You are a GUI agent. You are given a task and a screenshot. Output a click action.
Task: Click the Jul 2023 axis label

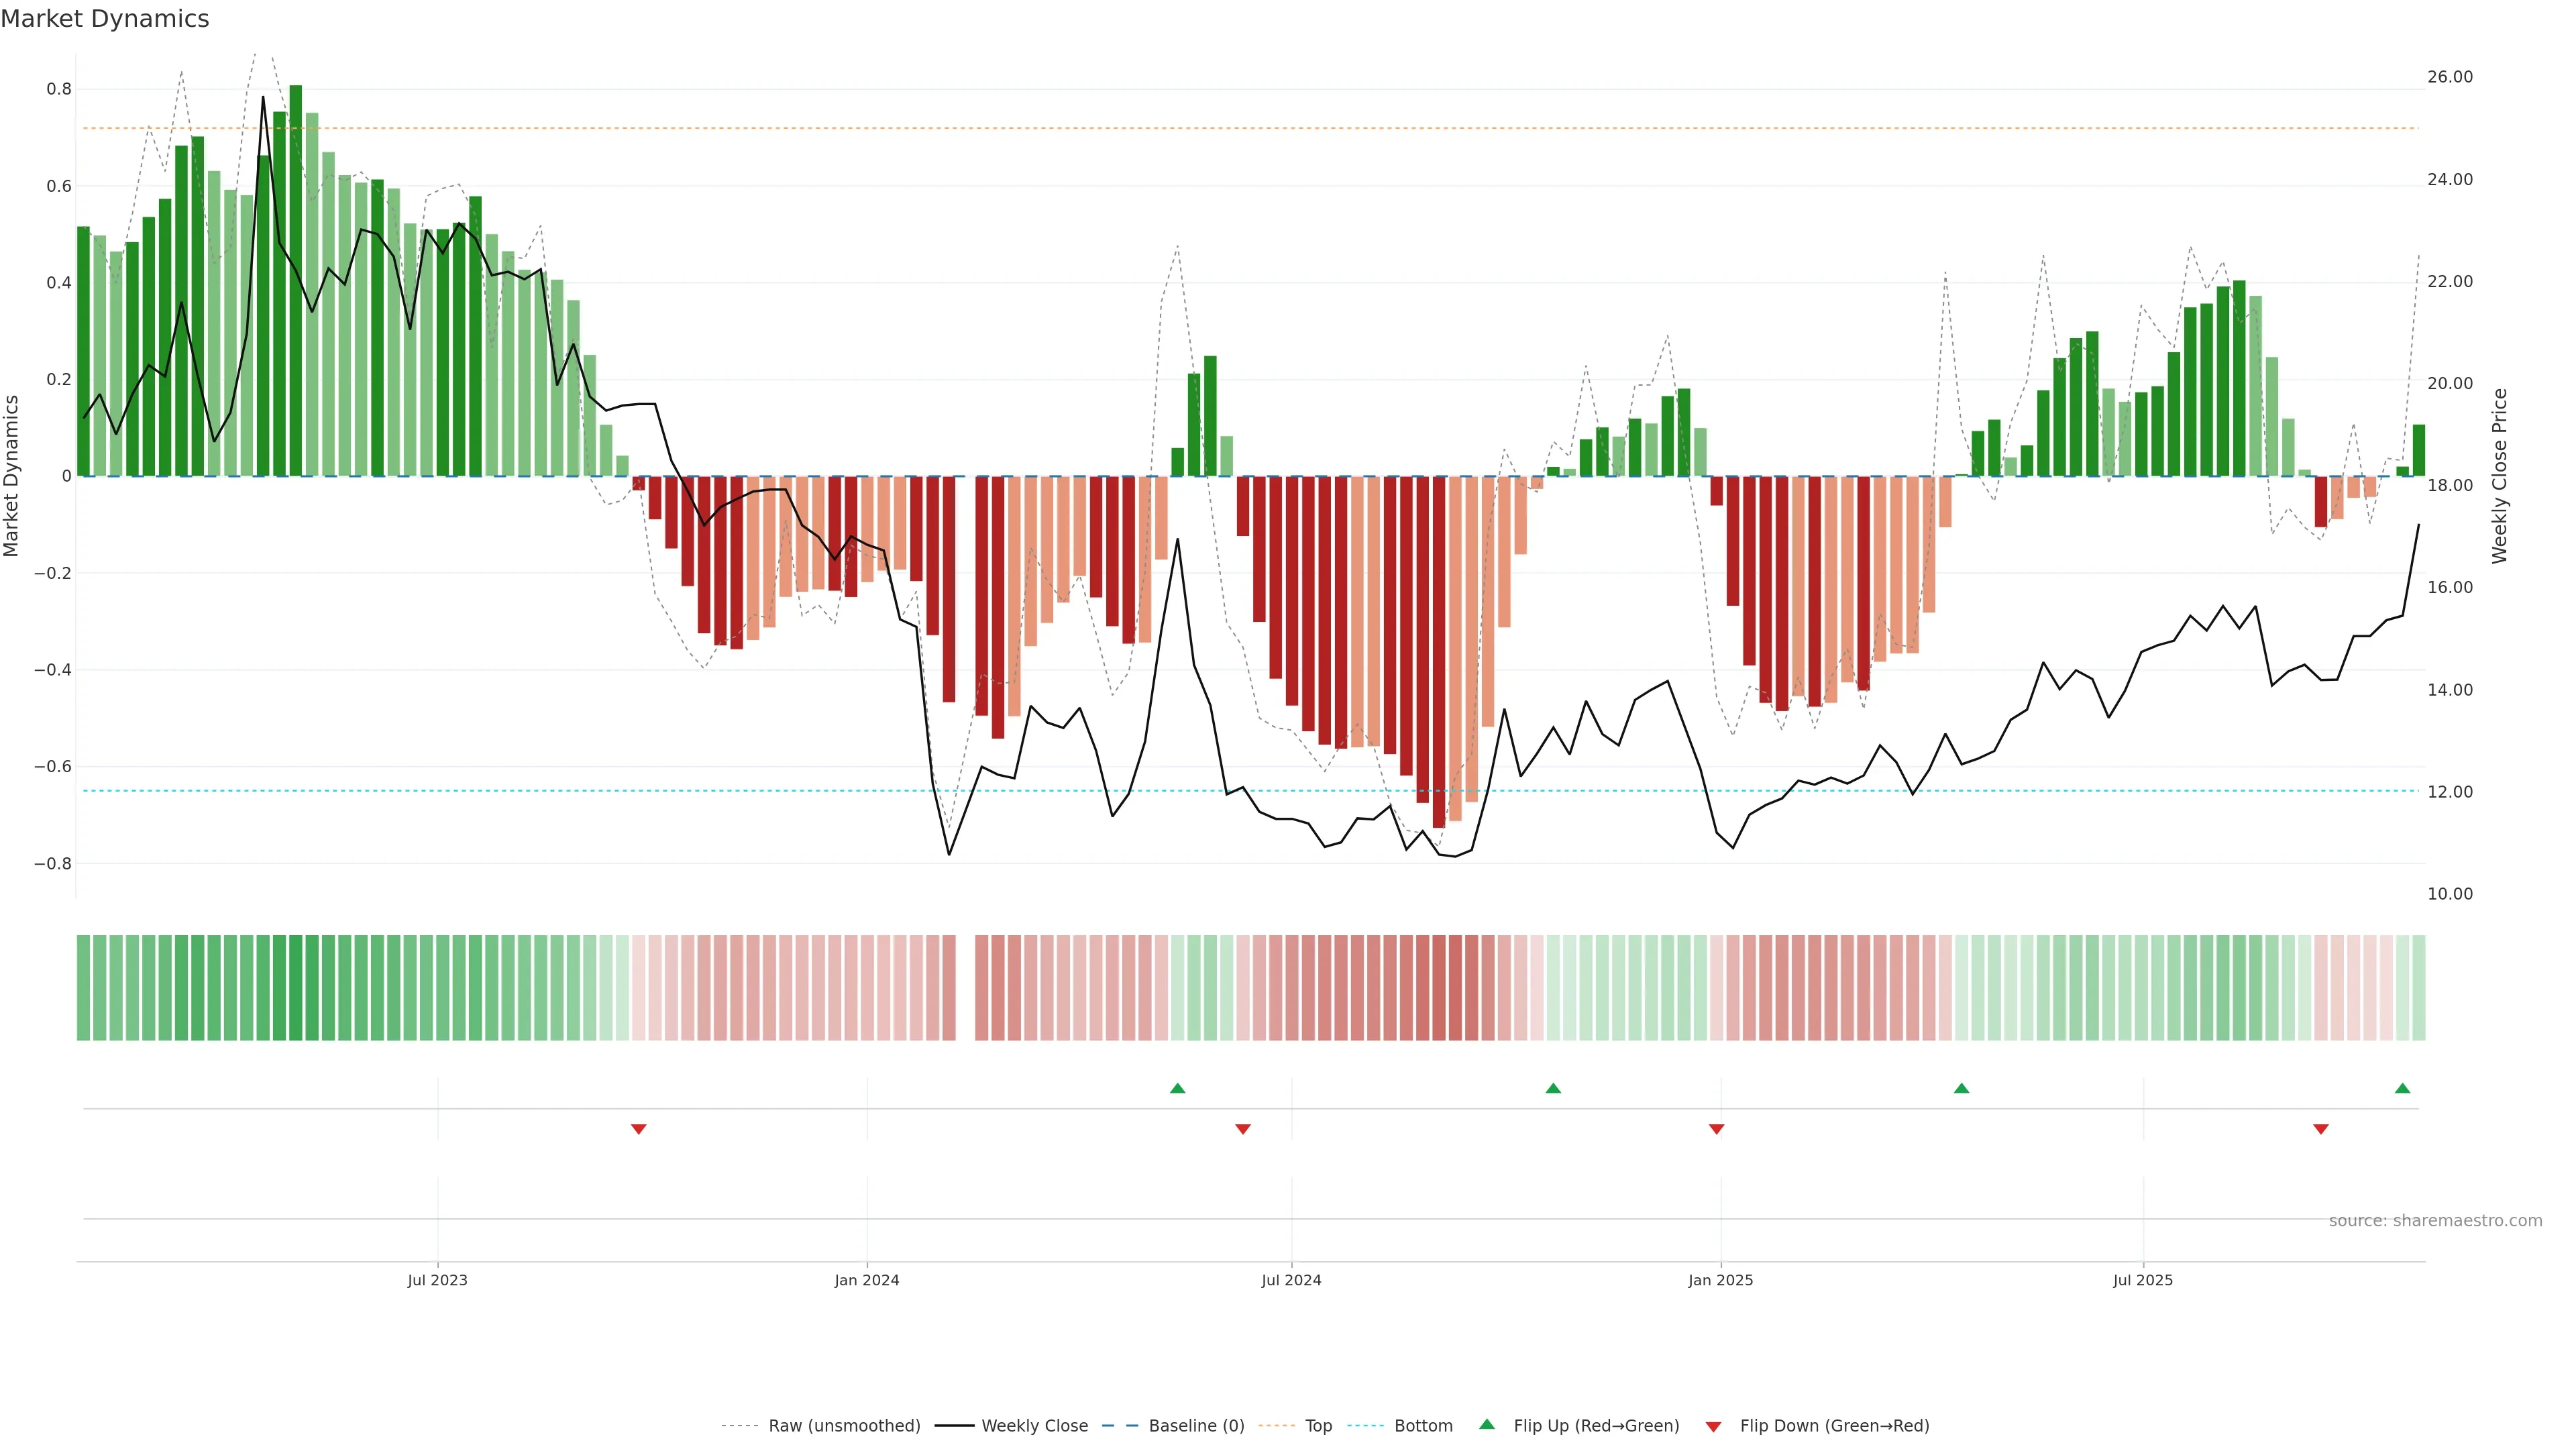(437, 1280)
